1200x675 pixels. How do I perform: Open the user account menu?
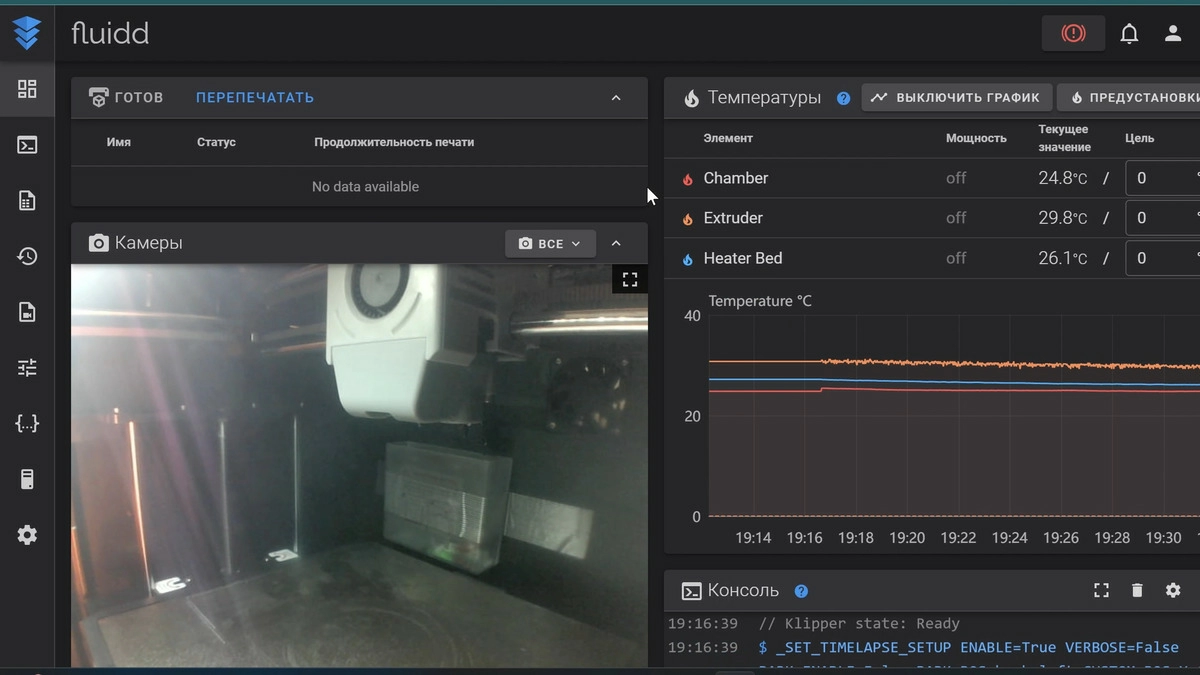(1172, 33)
